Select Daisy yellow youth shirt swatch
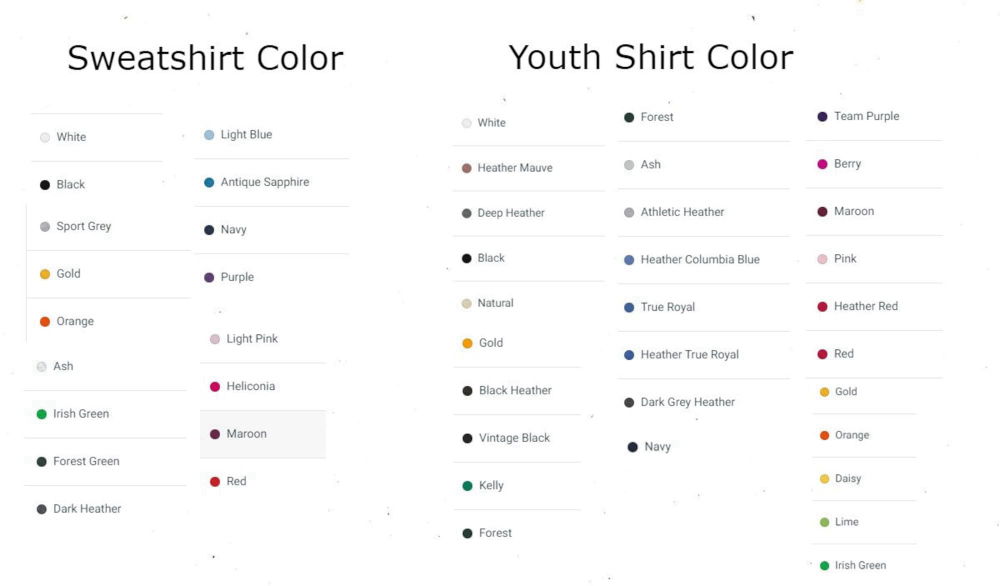The height and width of the screenshot is (586, 1000). point(824,479)
